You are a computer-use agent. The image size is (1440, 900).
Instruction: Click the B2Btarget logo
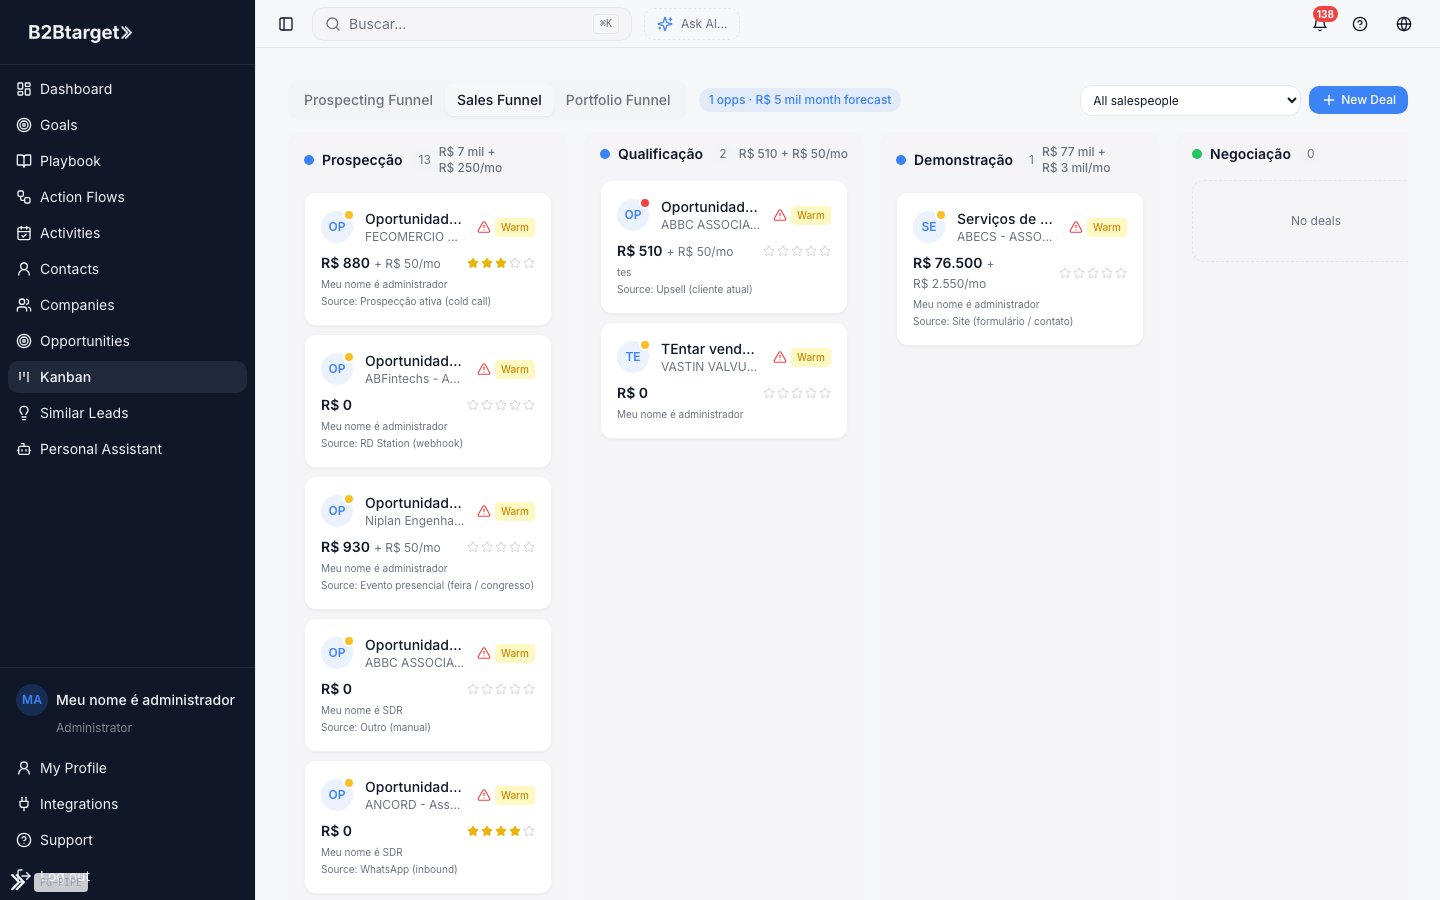(x=80, y=32)
